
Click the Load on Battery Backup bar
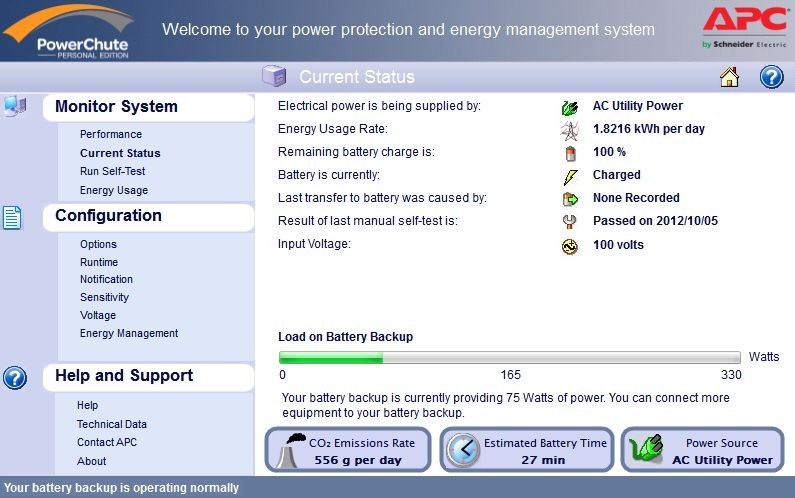click(510, 358)
